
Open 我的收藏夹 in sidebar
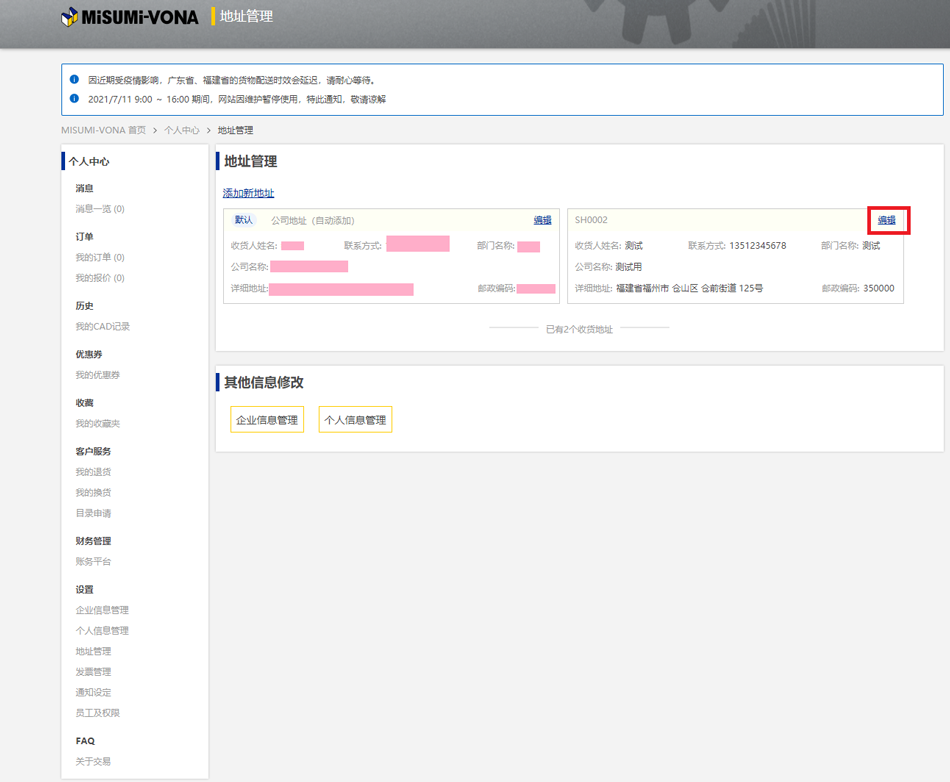97,423
